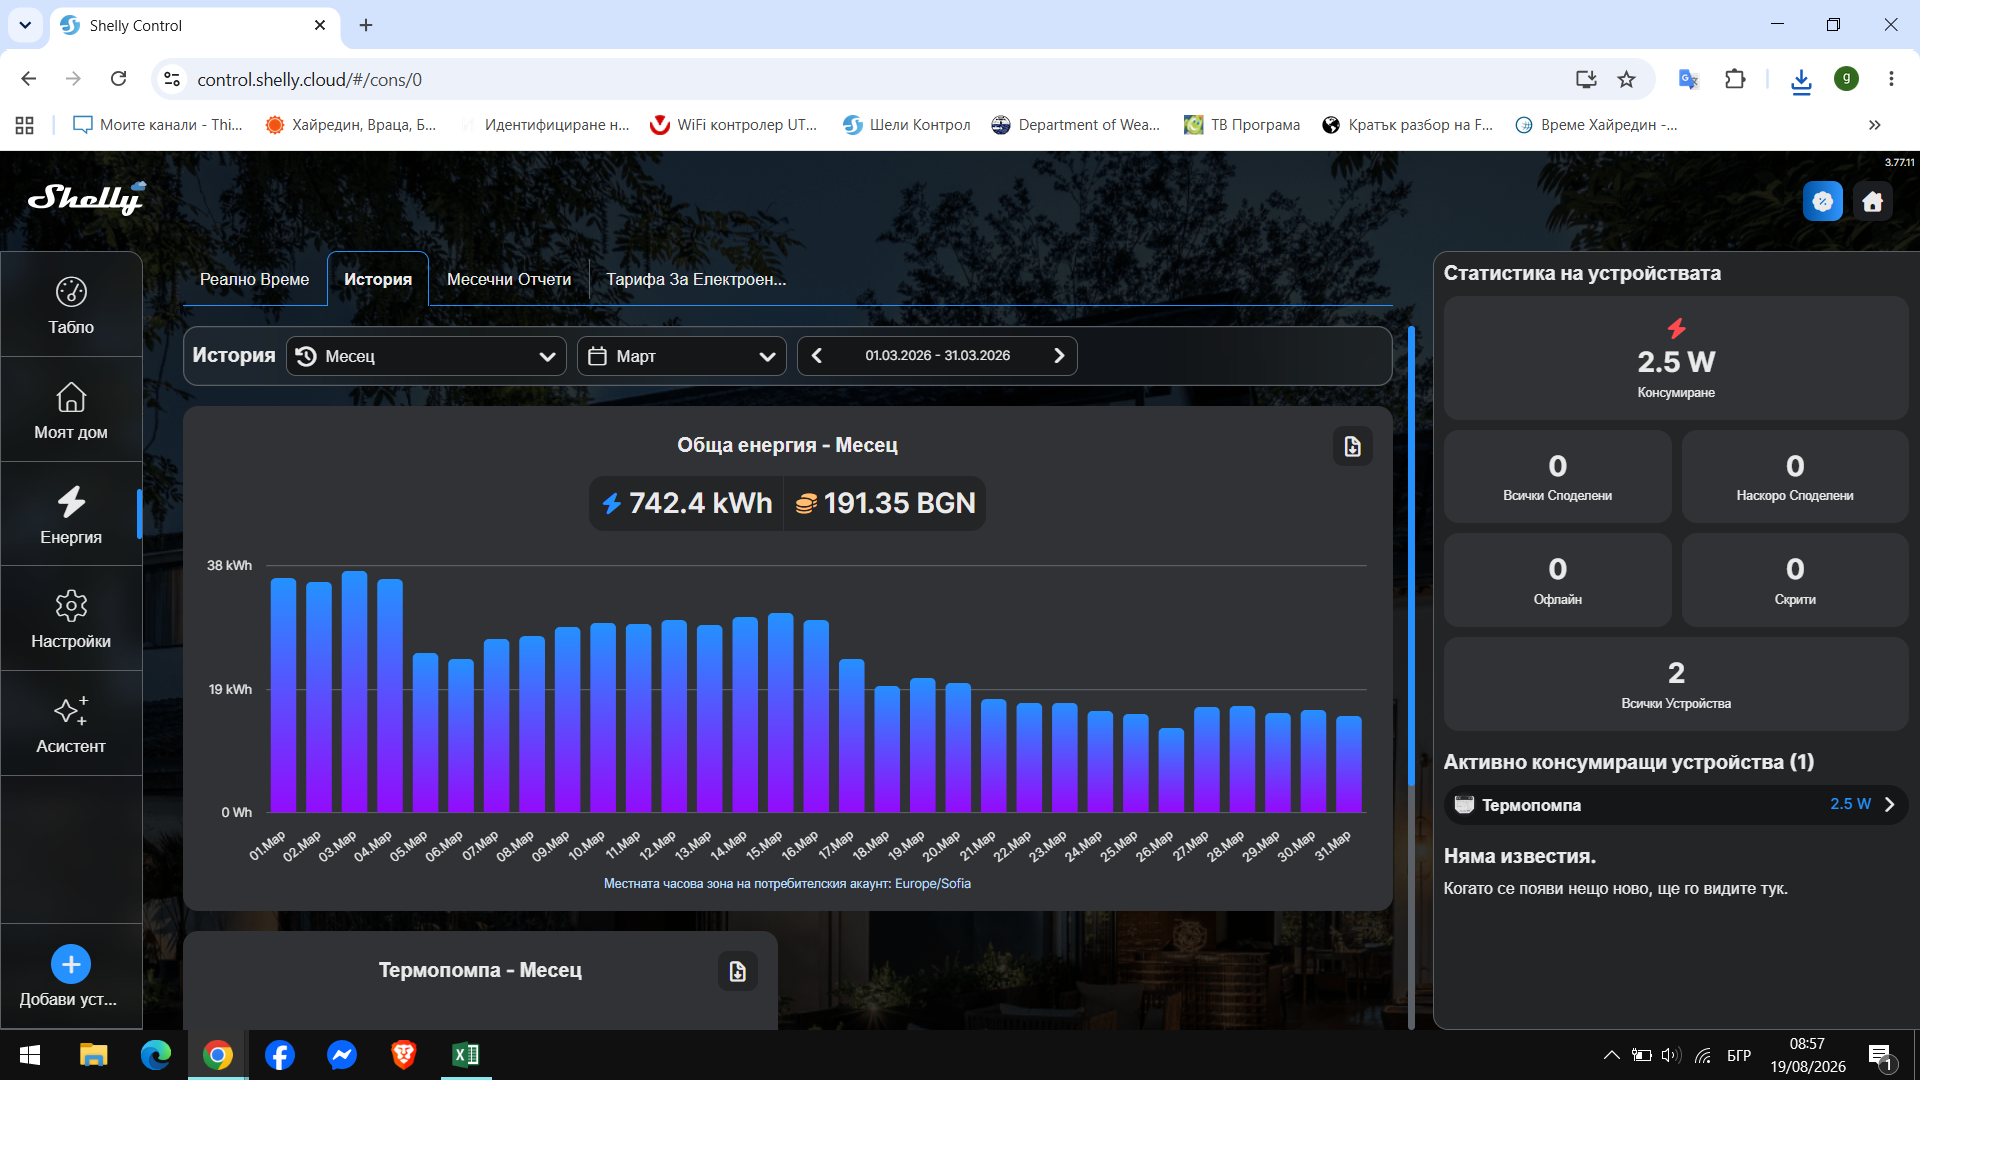Export Термопомпа chart data file icon
This screenshot has width=2000, height=1152.
coord(737,971)
